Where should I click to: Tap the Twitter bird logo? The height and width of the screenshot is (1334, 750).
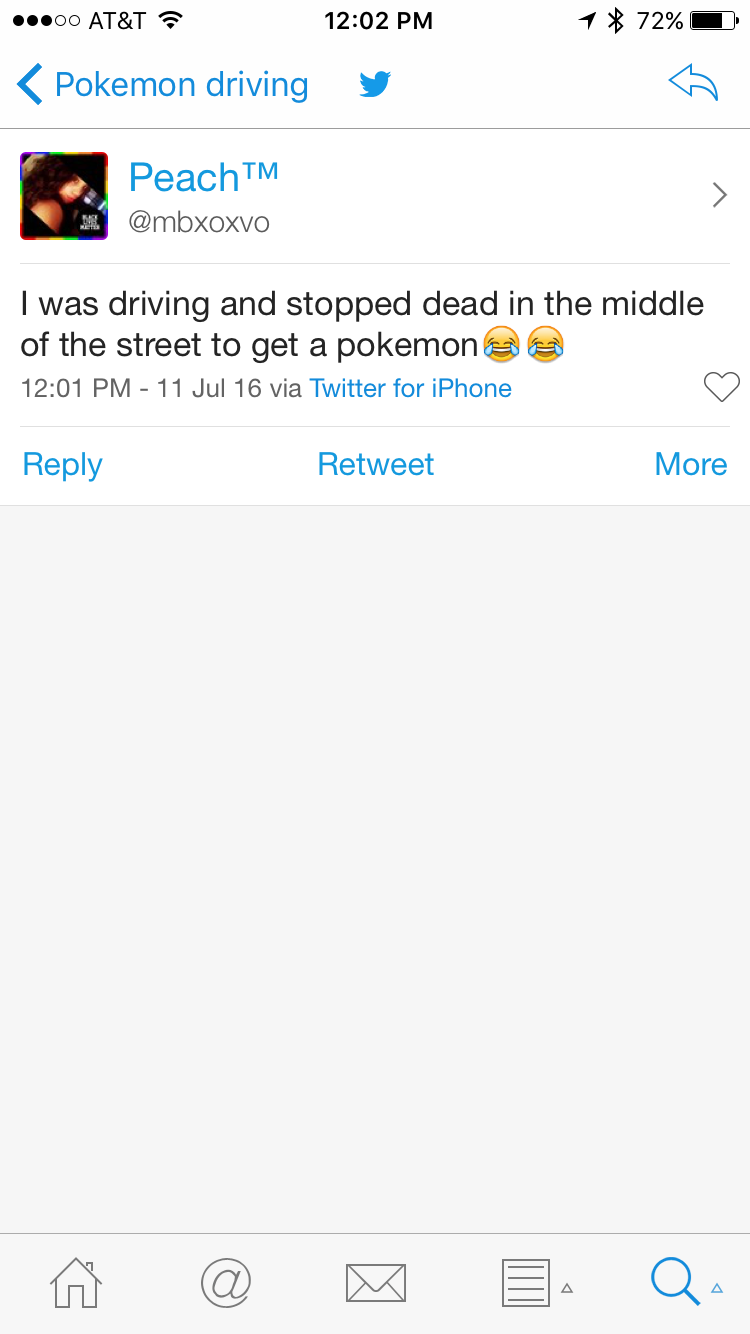tap(375, 85)
